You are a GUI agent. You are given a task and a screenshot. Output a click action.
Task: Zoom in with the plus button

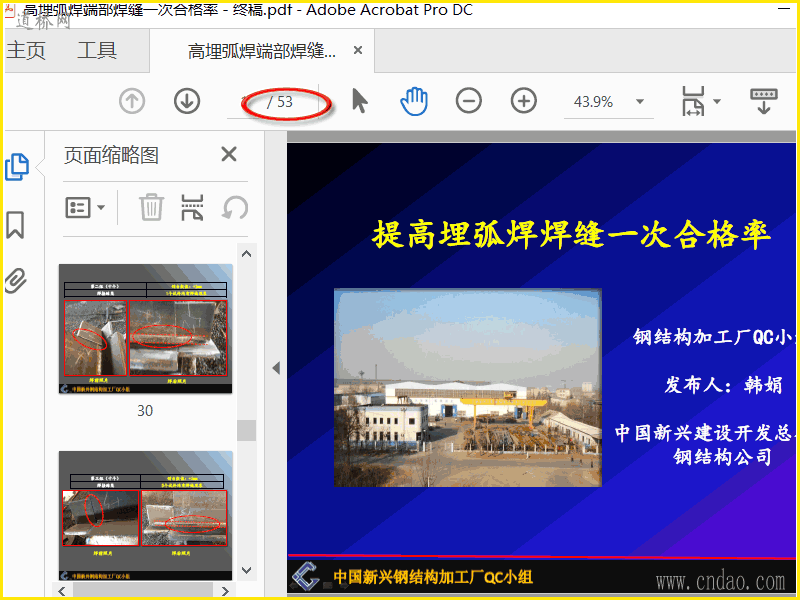pyautogui.click(x=523, y=101)
